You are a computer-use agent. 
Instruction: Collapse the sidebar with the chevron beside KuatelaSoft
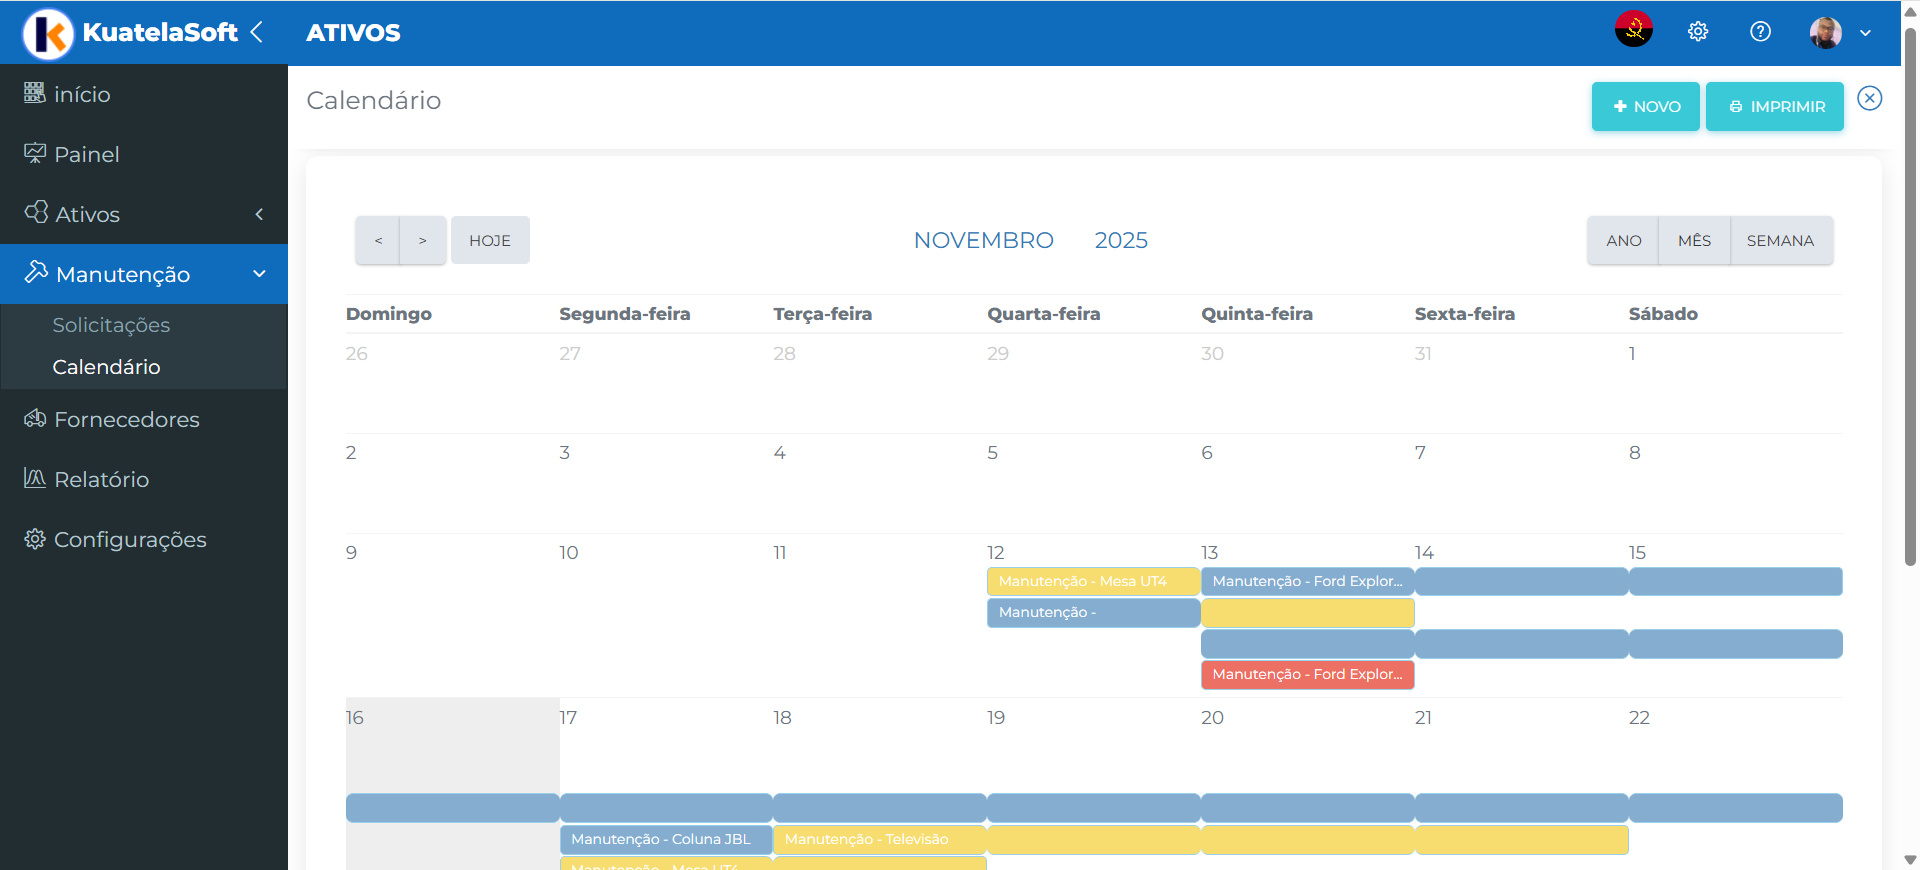point(257,32)
